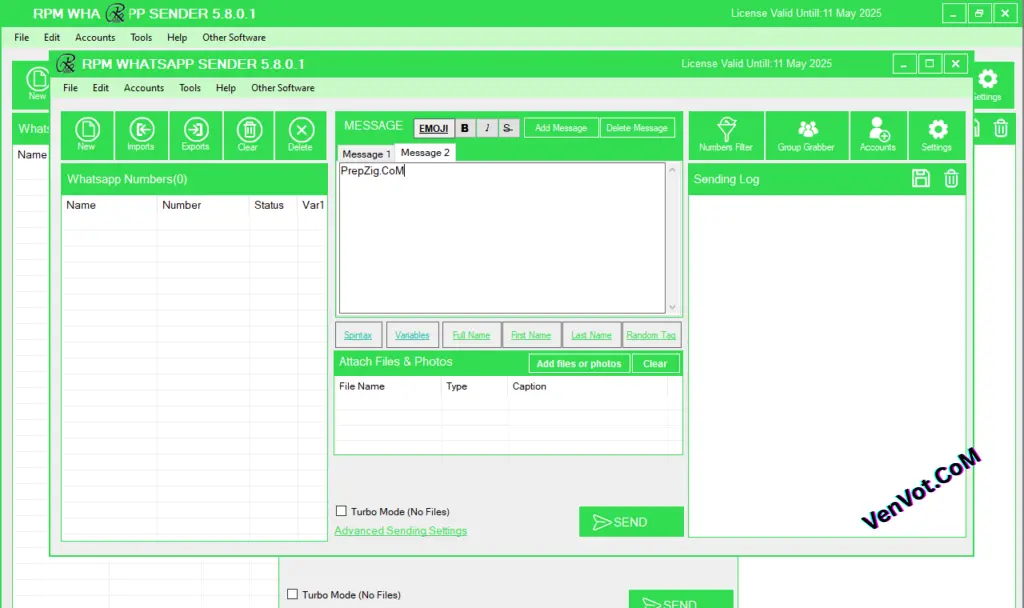Click the trash icon in the back window

click(1000, 128)
